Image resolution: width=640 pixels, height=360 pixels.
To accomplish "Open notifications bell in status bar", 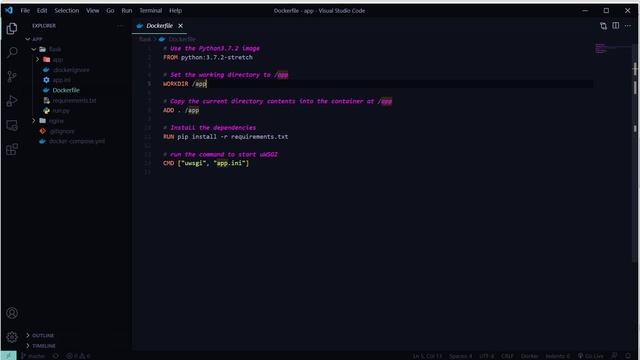I will tap(628, 356).
